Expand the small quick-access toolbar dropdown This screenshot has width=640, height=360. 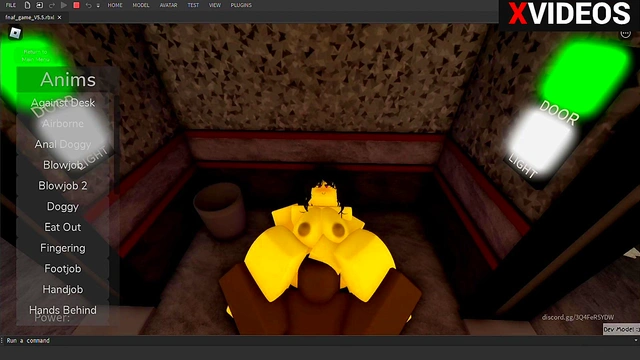[x=98, y=5]
